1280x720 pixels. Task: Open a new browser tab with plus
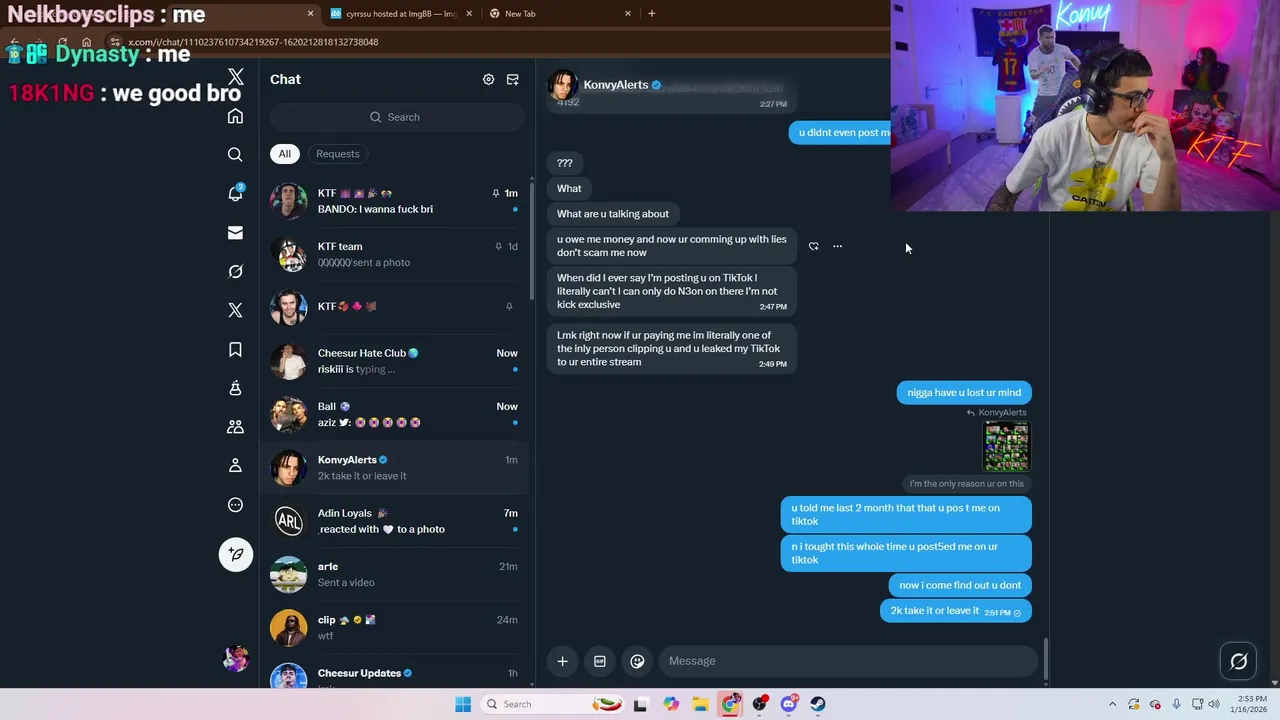(652, 14)
